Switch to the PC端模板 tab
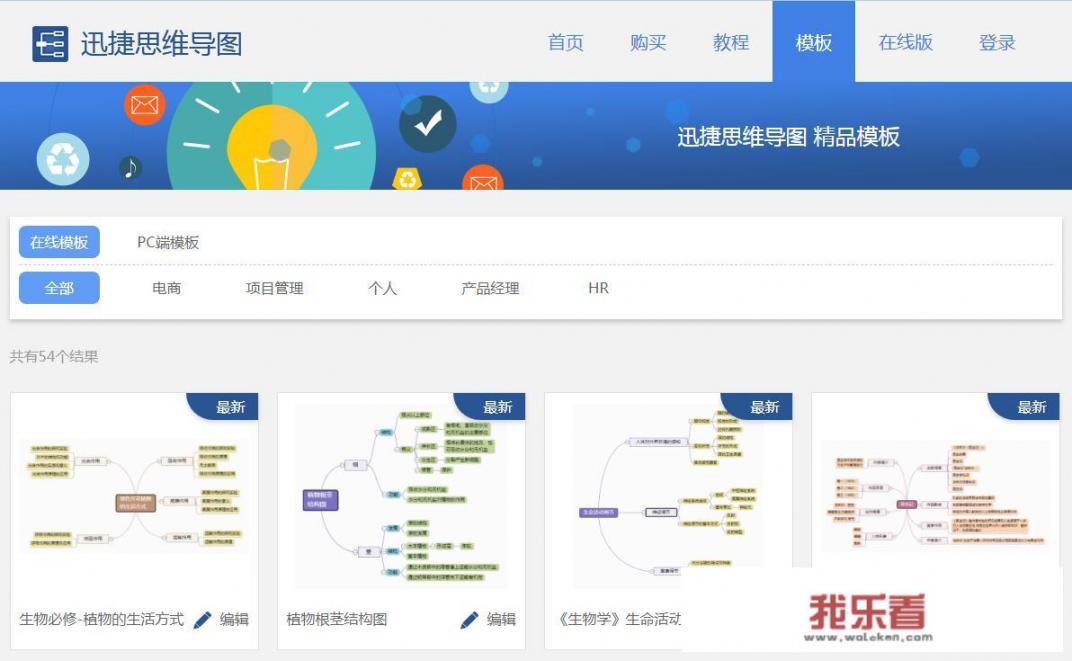 168,242
